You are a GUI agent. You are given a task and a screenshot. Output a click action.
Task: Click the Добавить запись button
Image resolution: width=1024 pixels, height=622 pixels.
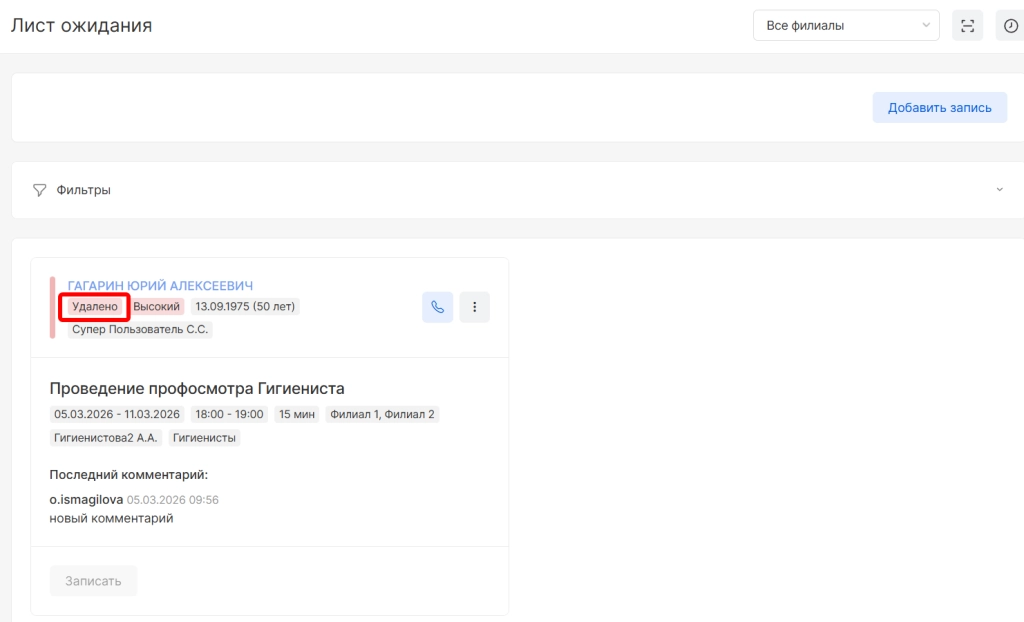coord(939,108)
